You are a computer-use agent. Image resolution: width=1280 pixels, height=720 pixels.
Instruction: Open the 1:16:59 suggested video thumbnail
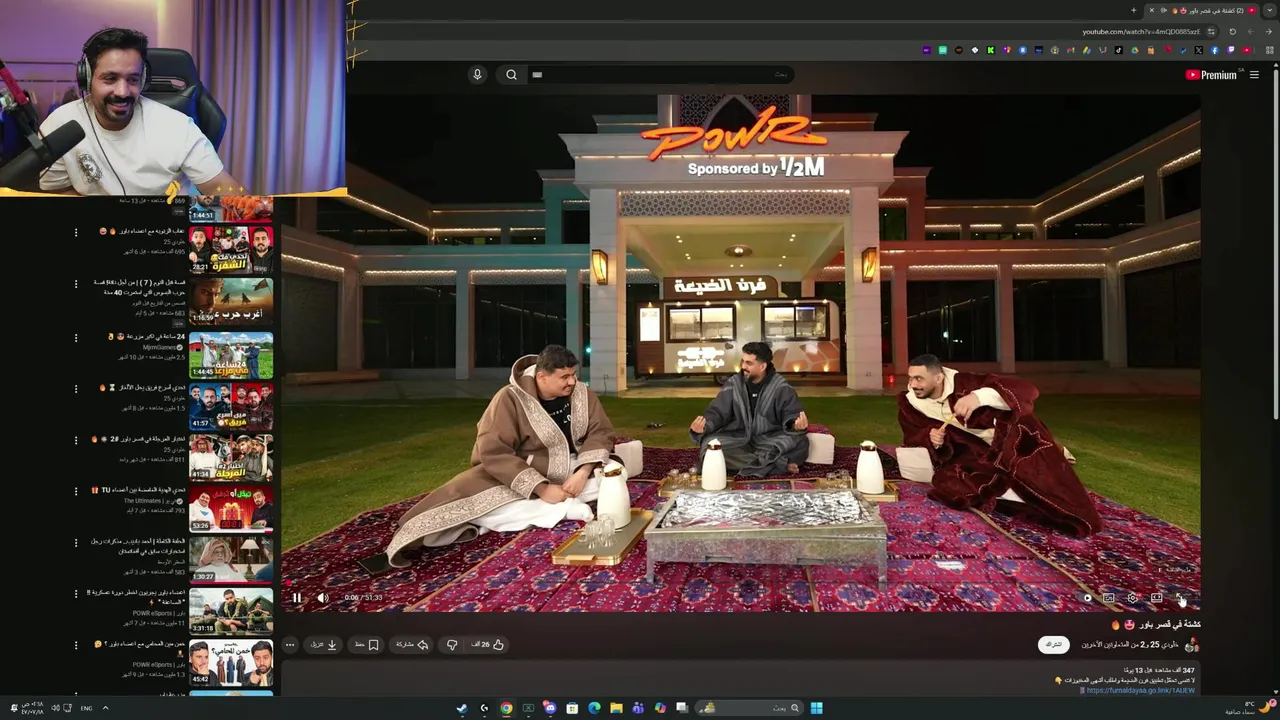point(231,302)
